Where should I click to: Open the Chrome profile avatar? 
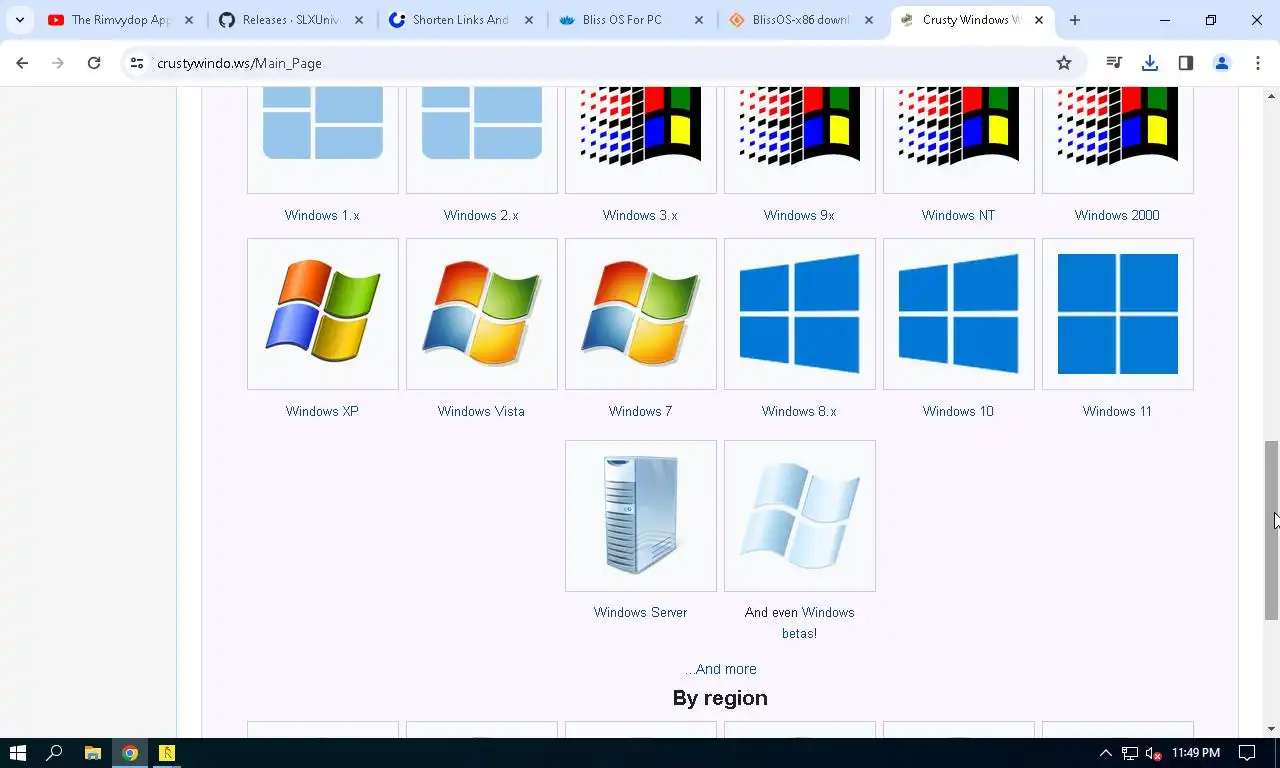(x=1222, y=63)
